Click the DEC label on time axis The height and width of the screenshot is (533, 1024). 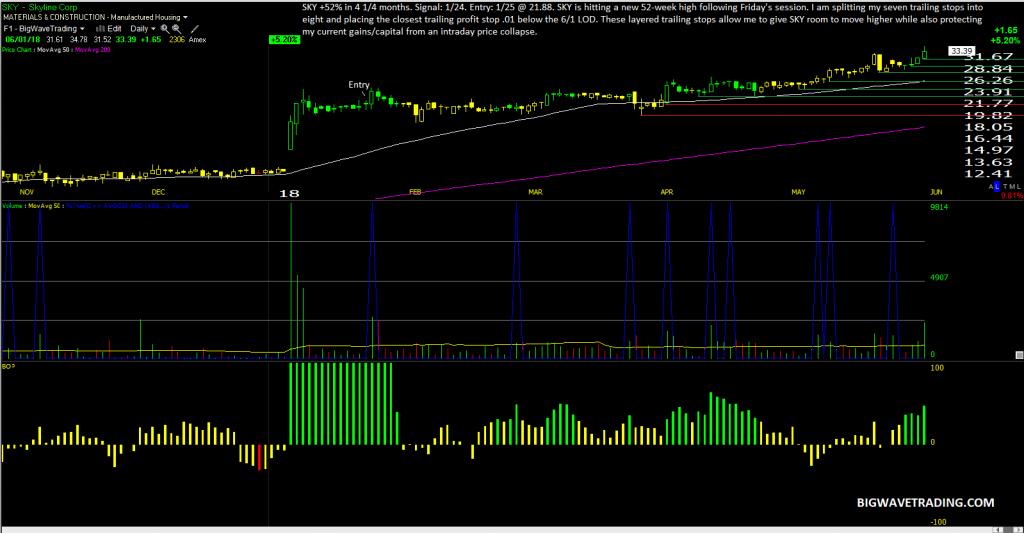158,192
